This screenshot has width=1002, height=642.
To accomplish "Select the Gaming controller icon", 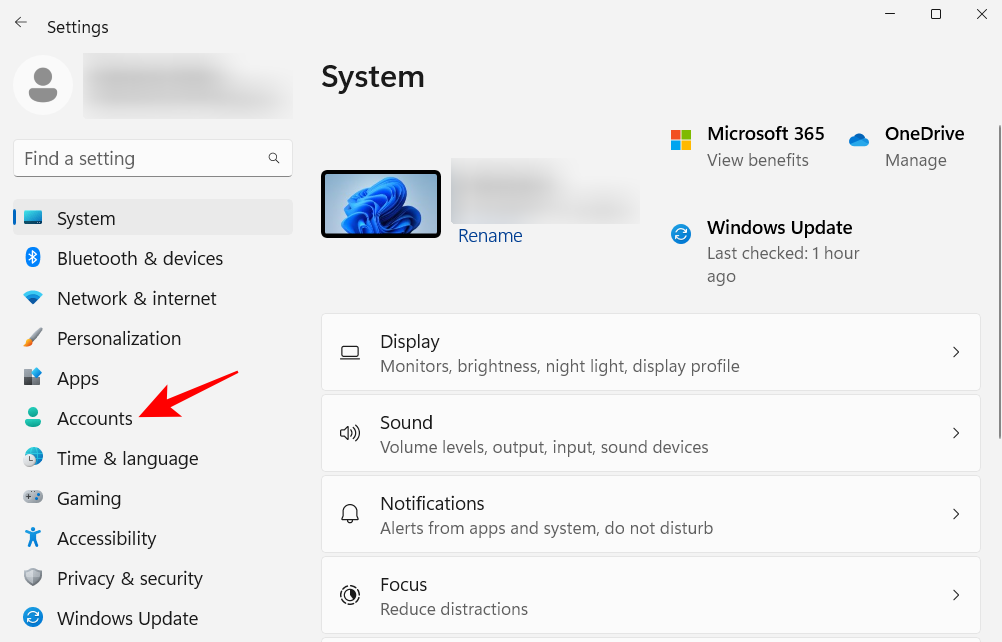I will pyautogui.click(x=34, y=498).
